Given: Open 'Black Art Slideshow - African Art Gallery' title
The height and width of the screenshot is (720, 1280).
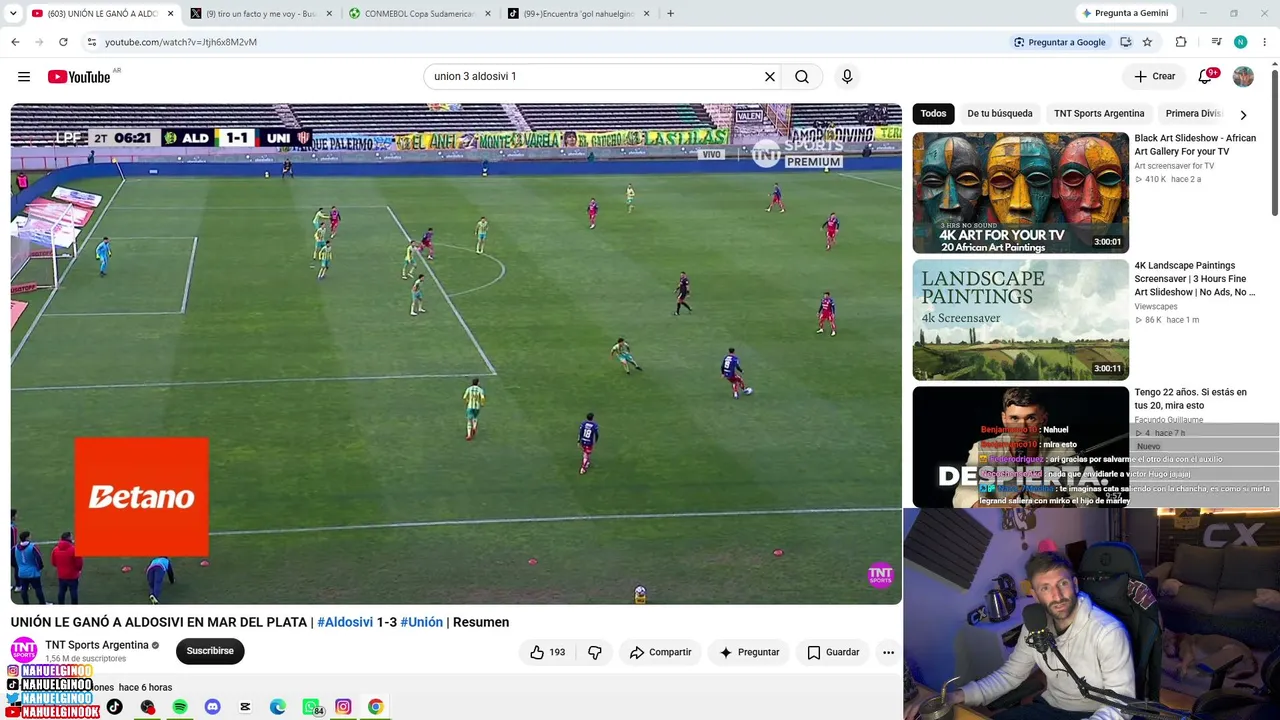Looking at the screenshot, I should tap(1195, 145).
